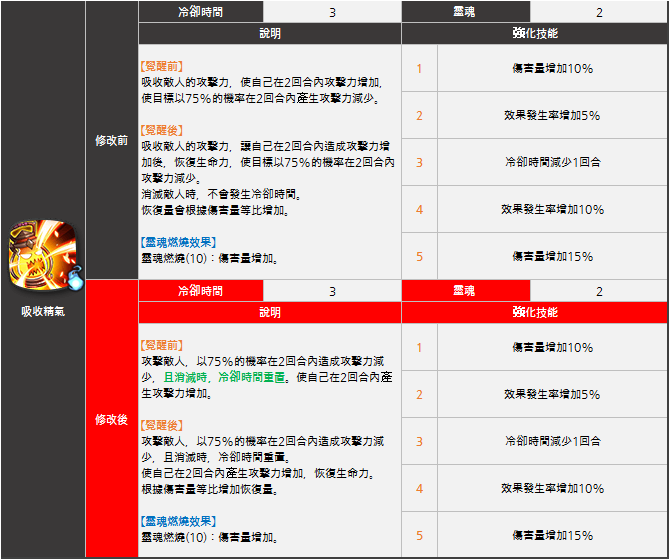This screenshot has height=559, width=671.
Task: Click 效果發生率增加5% cell in 修改前
Action: click(552, 116)
